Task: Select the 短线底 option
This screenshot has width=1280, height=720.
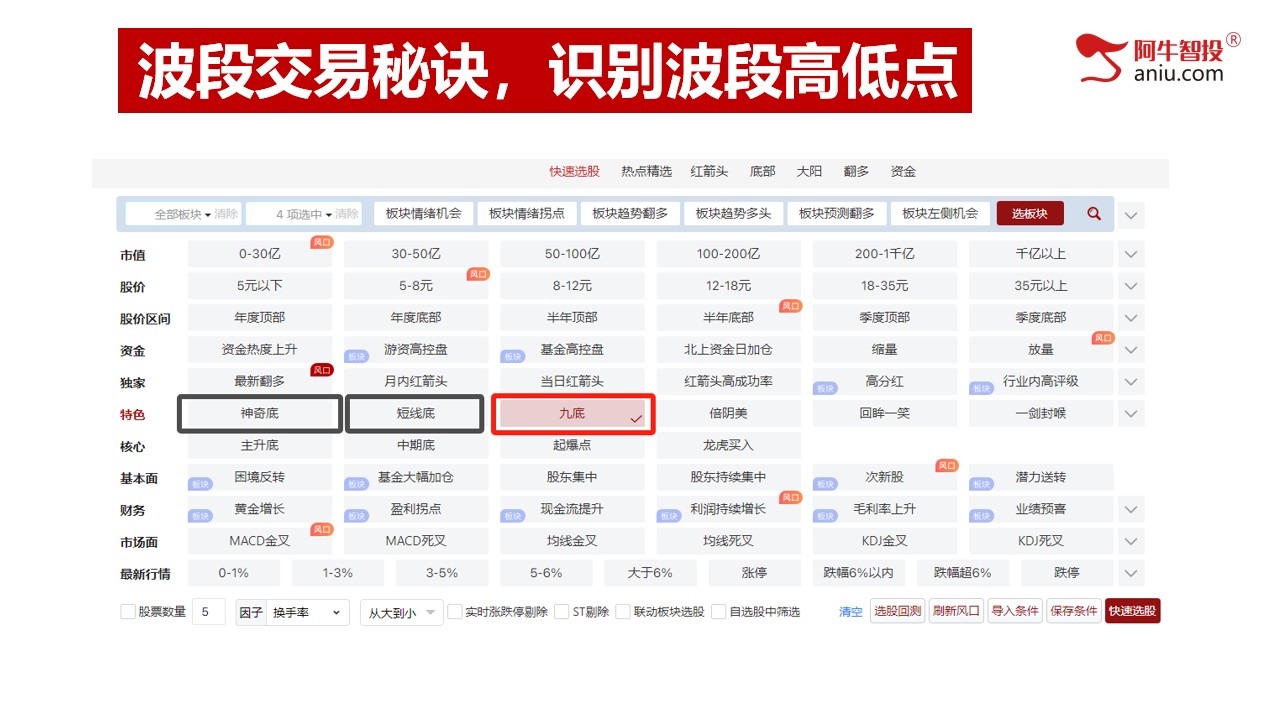Action: tap(416, 414)
